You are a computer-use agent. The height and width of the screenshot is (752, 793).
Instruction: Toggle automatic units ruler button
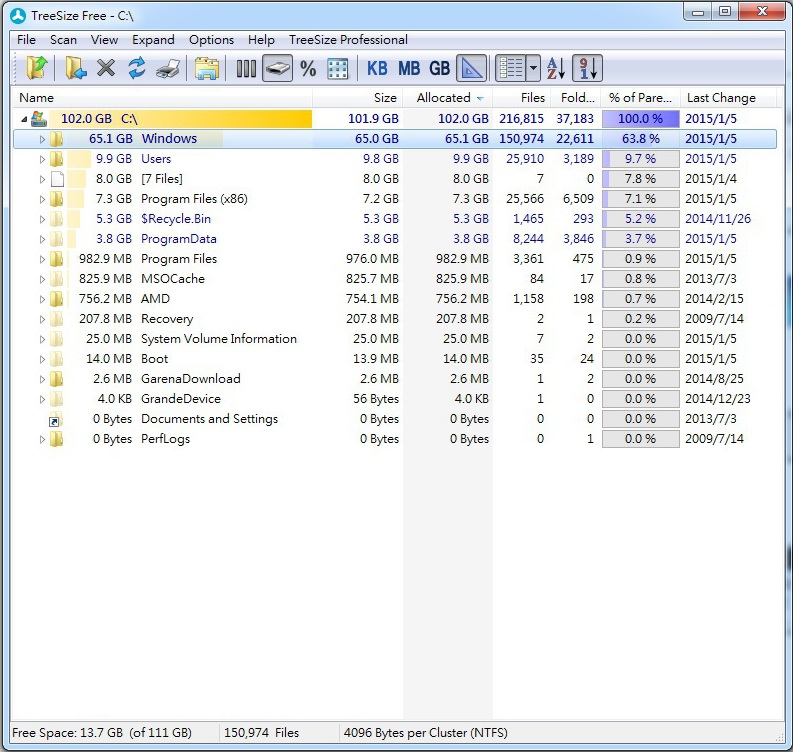(471, 68)
